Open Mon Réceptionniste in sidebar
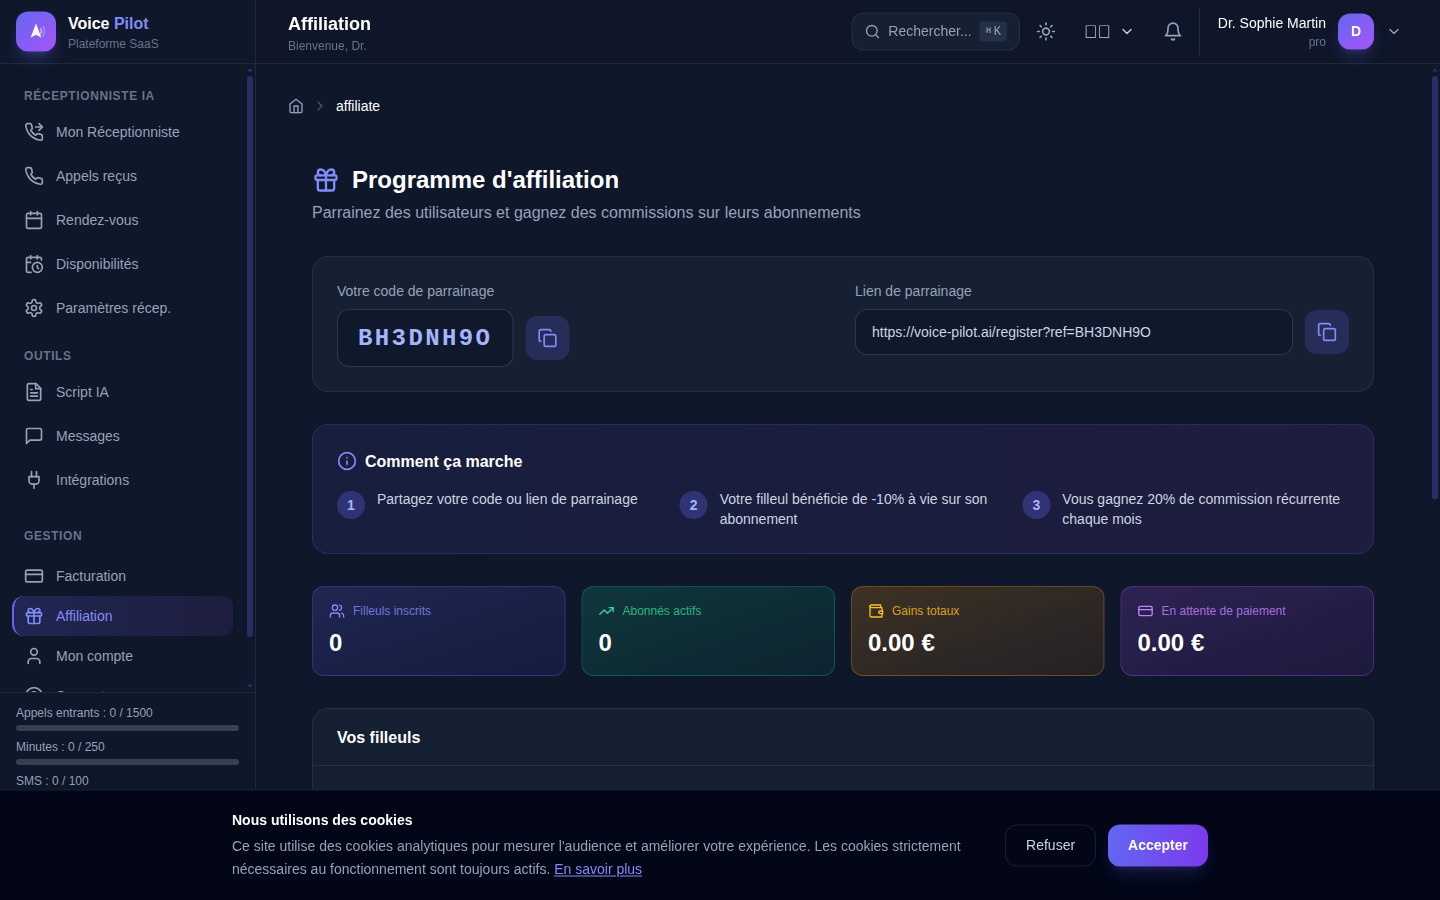1440x900 pixels. [122, 132]
